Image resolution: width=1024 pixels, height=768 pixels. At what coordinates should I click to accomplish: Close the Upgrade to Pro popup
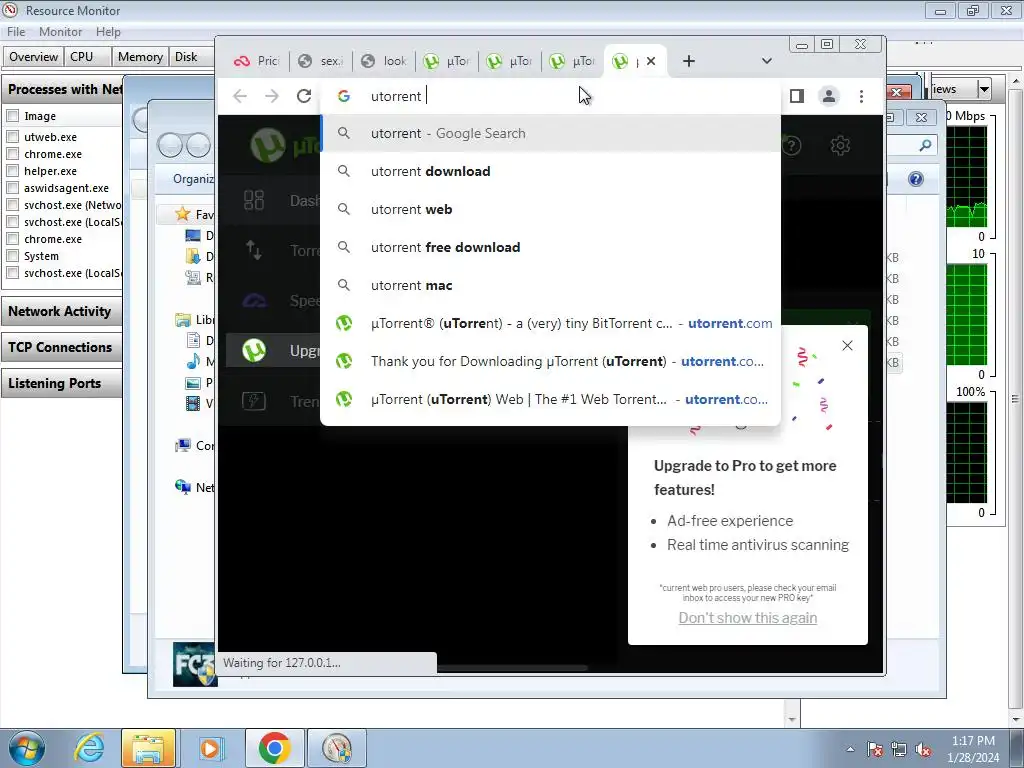(847, 345)
